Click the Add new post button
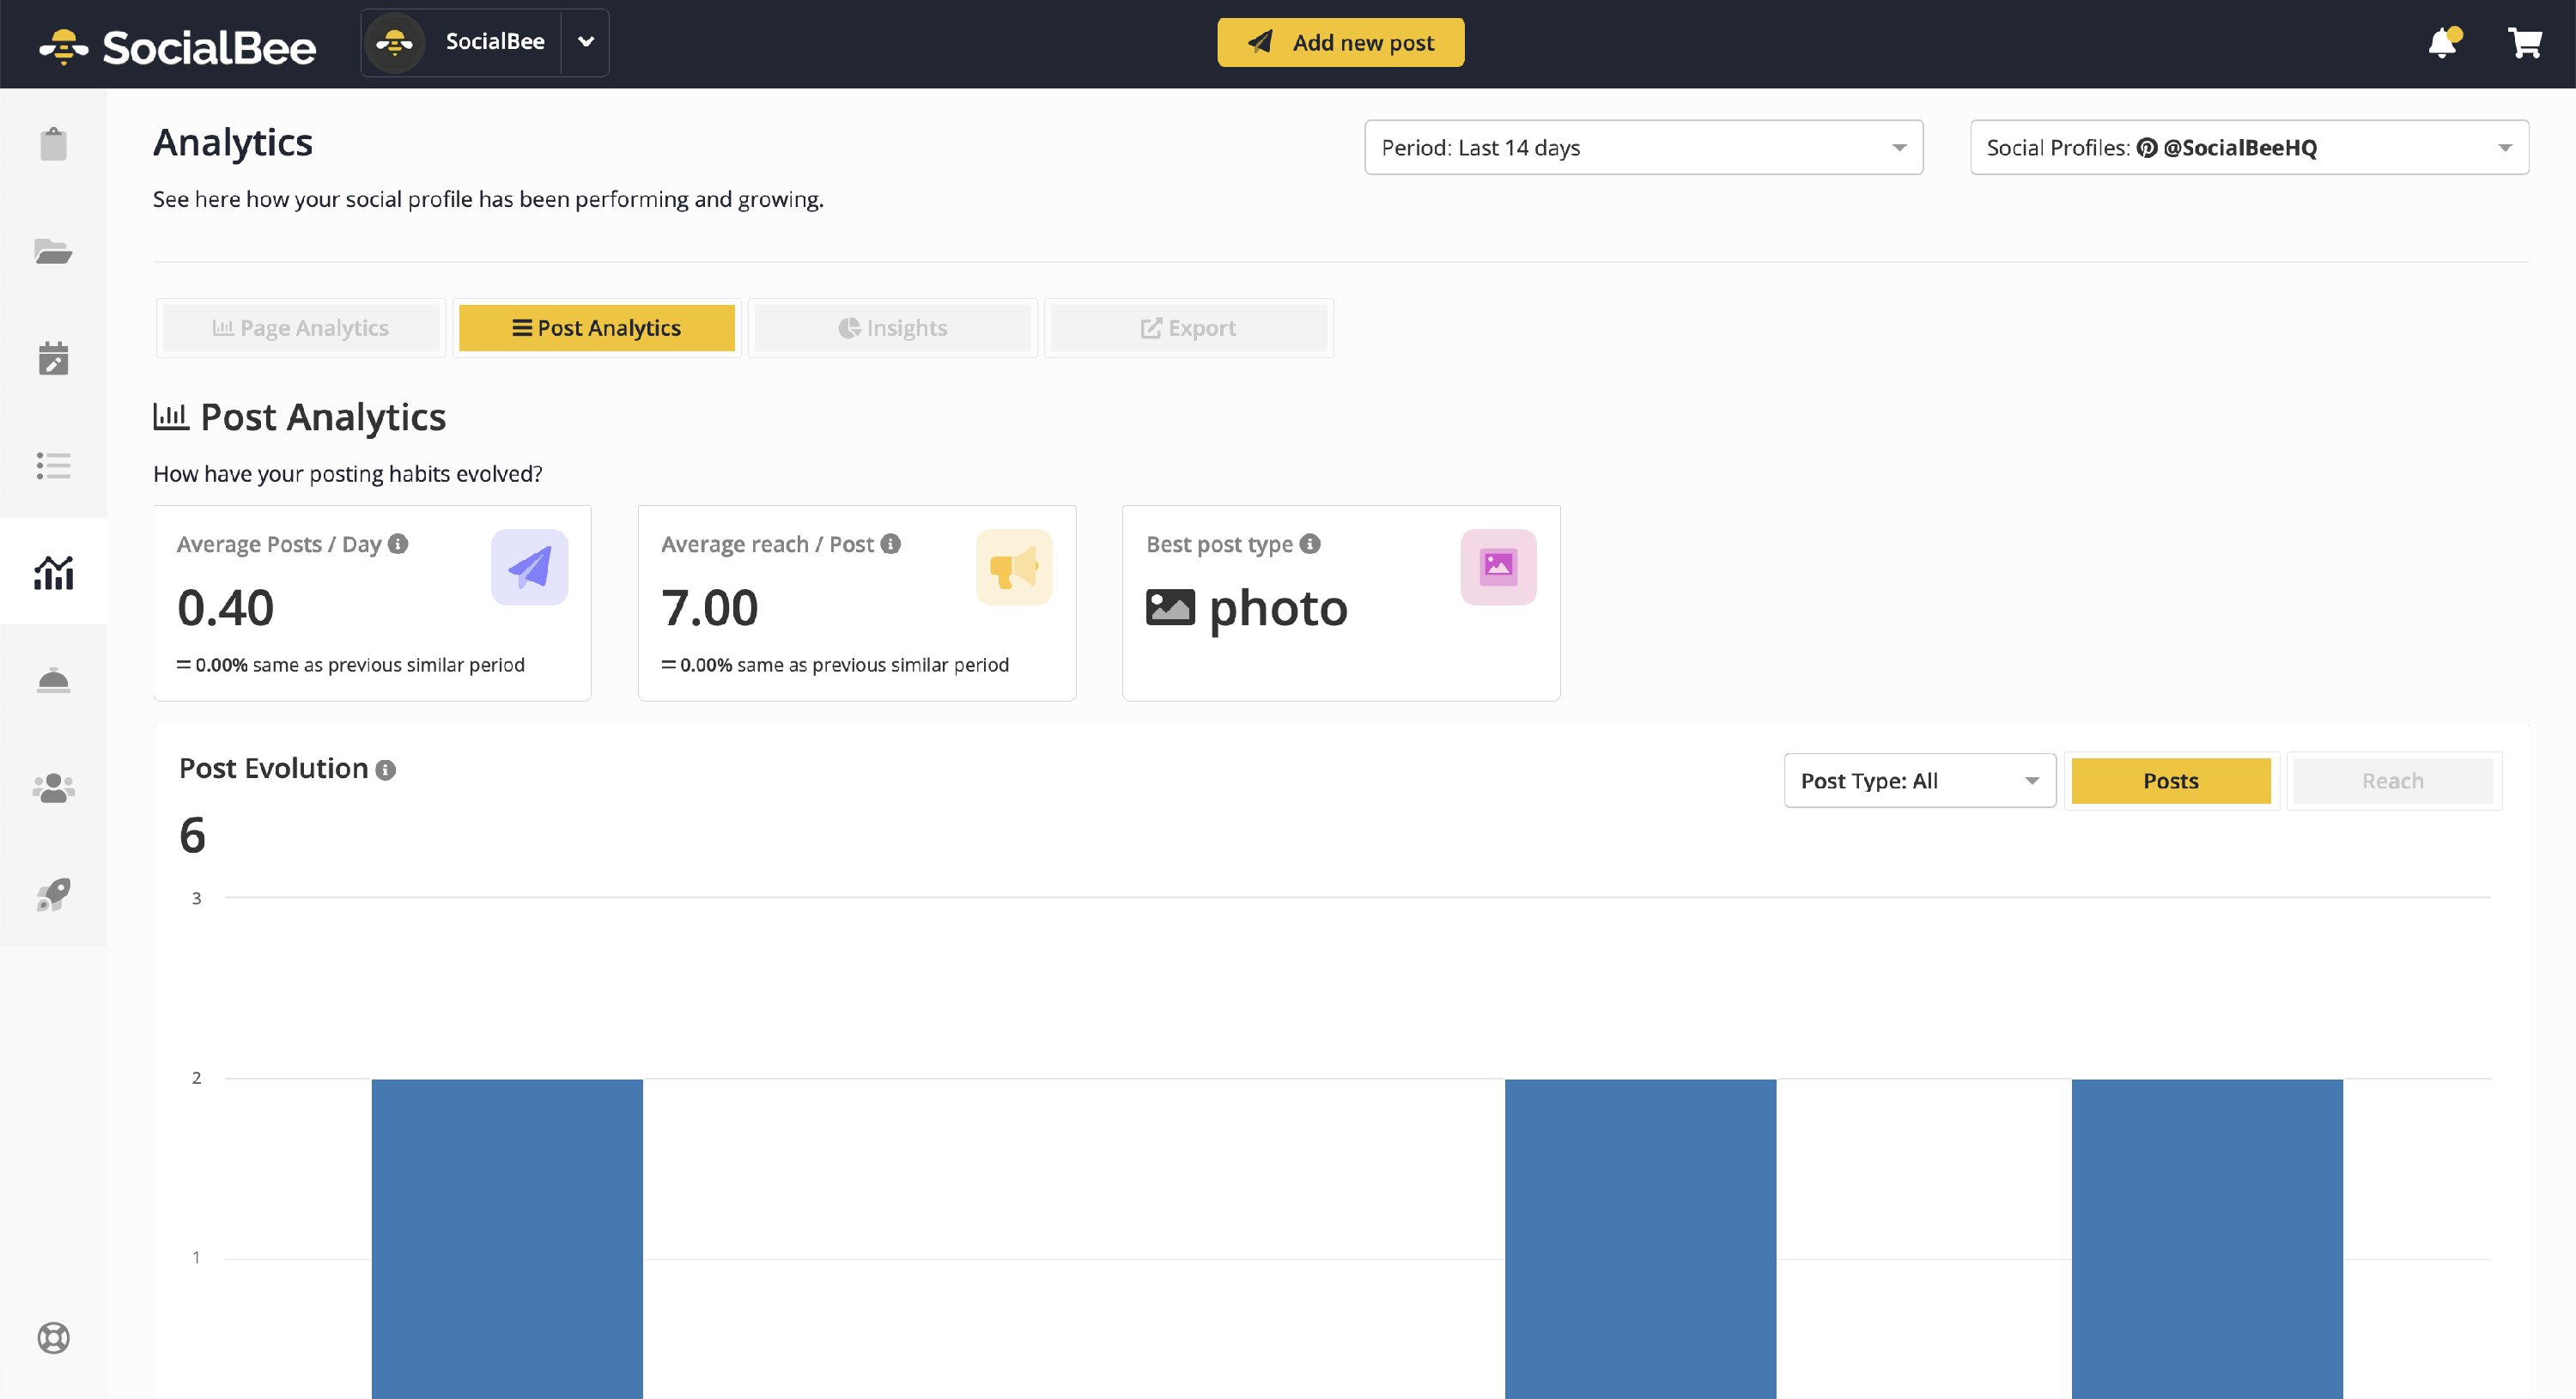Image resolution: width=2576 pixels, height=1399 pixels. (x=1340, y=42)
